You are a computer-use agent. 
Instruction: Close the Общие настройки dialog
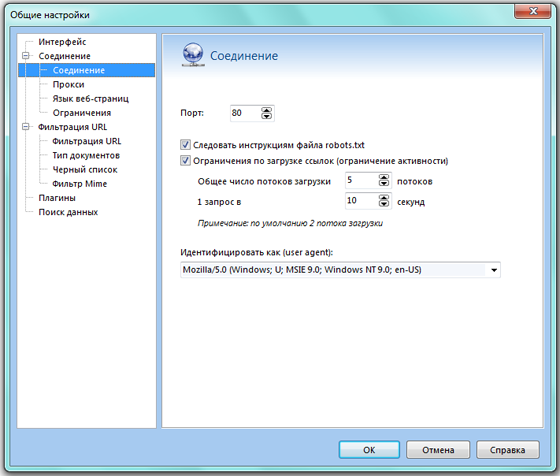click(x=533, y=11)
